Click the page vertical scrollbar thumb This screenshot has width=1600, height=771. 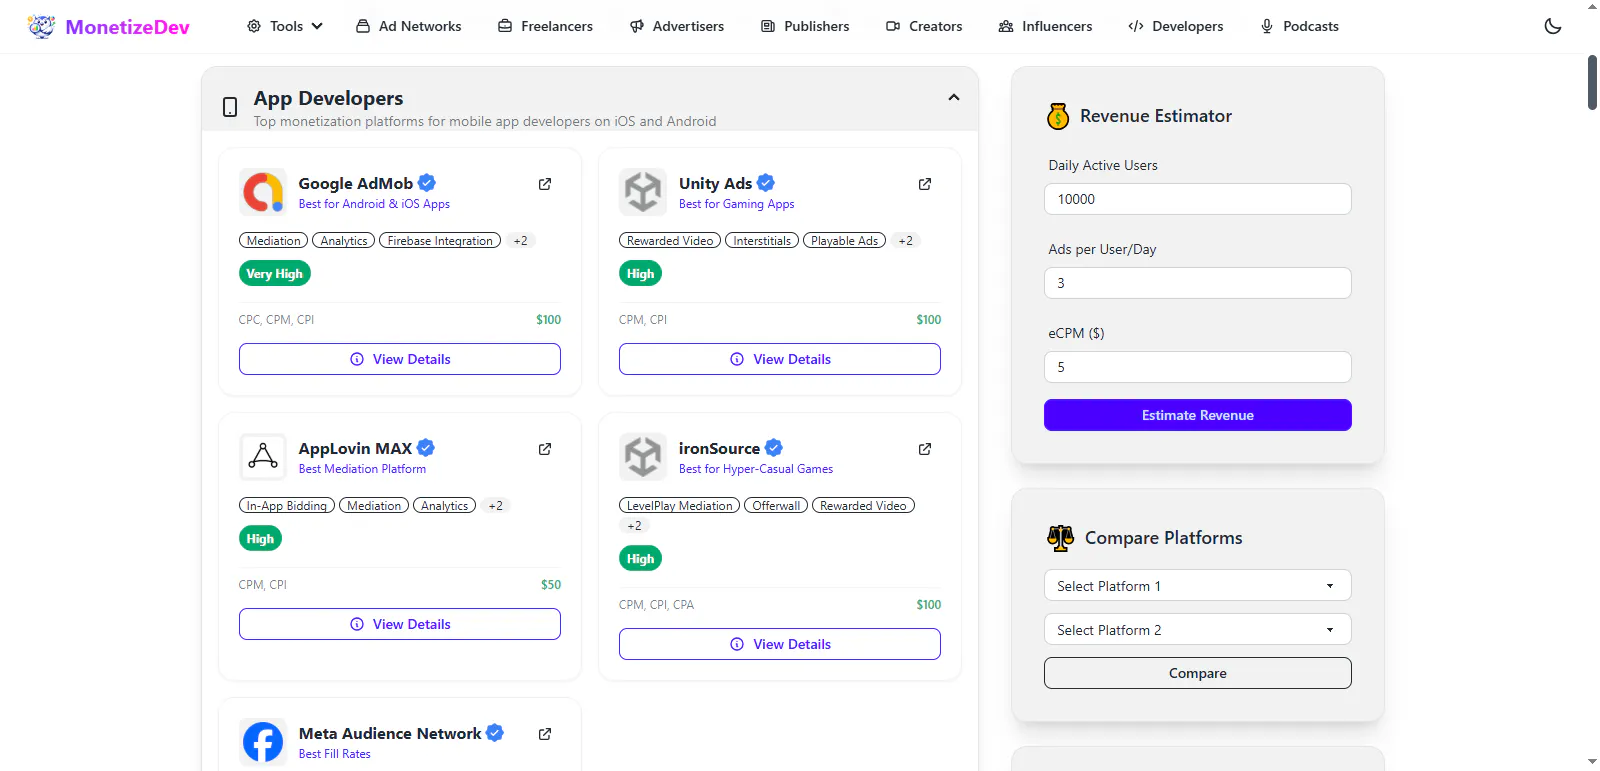click(1592, 82)
